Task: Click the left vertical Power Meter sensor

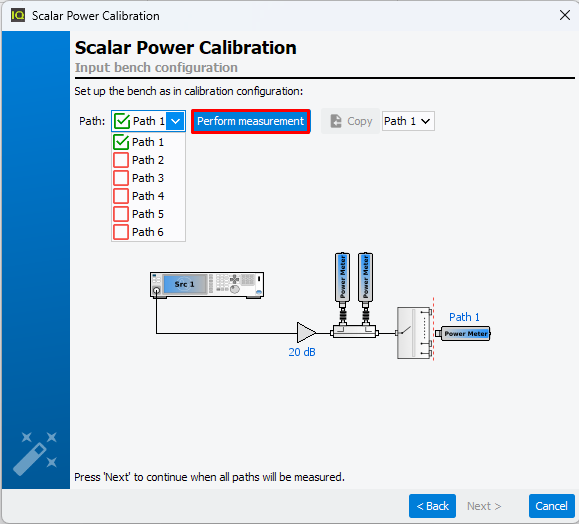Action: click(x=342, y=286)
